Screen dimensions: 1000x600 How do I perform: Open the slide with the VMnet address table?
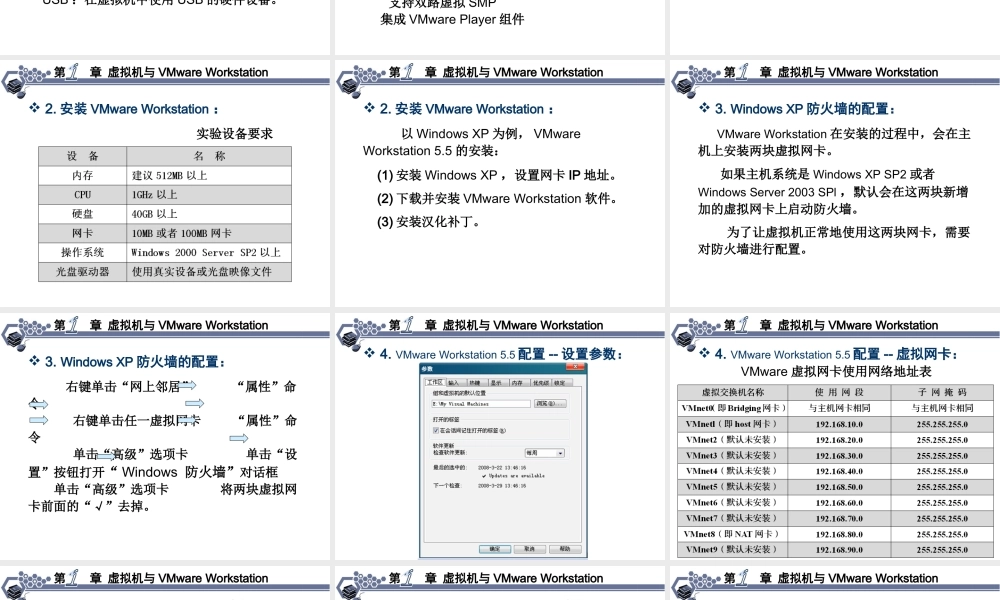835,436
